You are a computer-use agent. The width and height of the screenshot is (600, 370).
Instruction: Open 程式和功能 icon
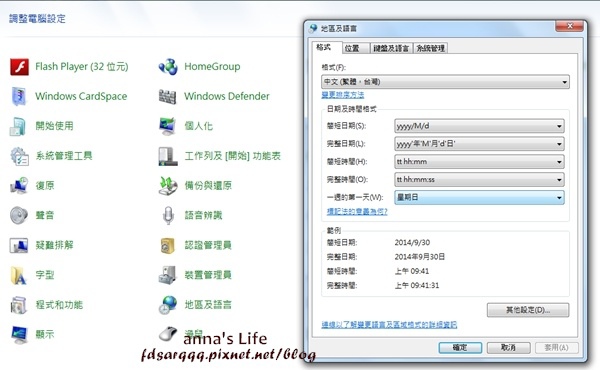(x=18, y=305)
